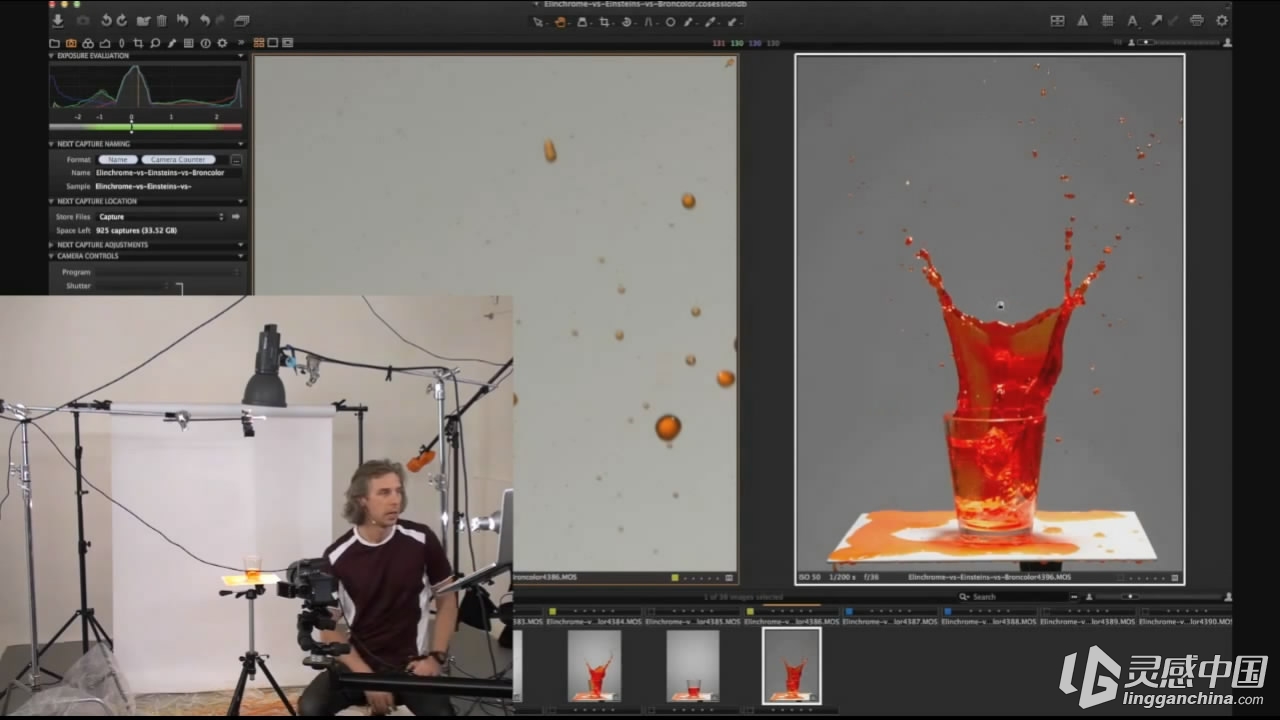1280x720 pixels.
Task: Select the Apply adjustments arrow tool
Action: (x=732, y=22)
